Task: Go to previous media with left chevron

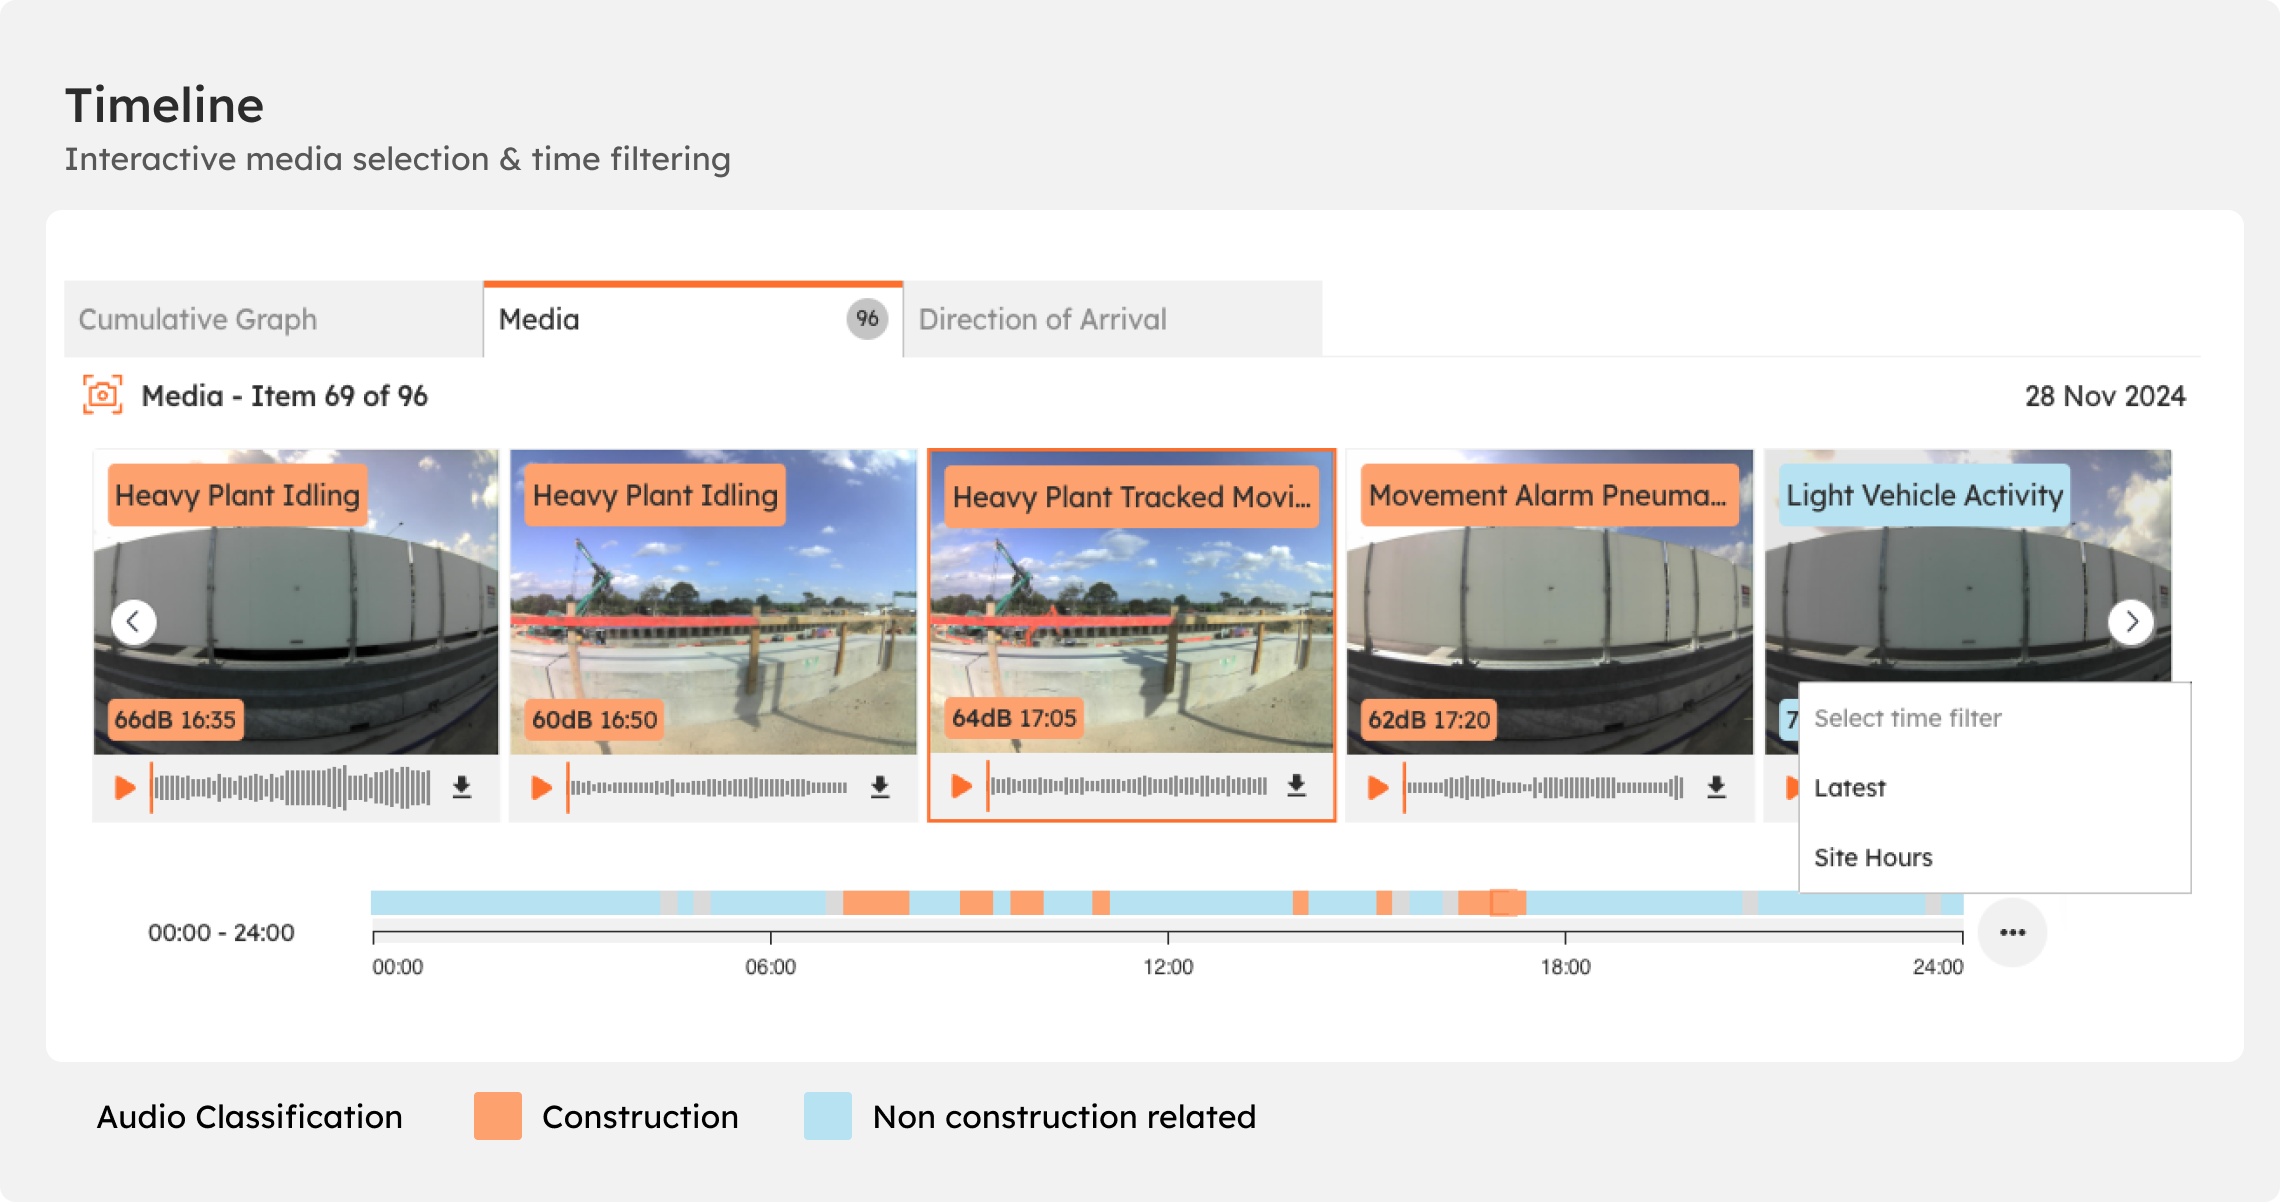Action: (x=133, y=622)
